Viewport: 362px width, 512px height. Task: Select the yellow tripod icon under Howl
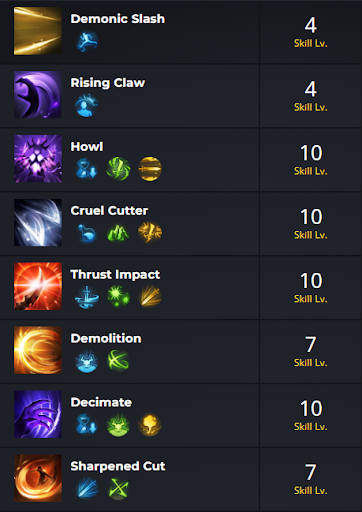click(150, 169)
